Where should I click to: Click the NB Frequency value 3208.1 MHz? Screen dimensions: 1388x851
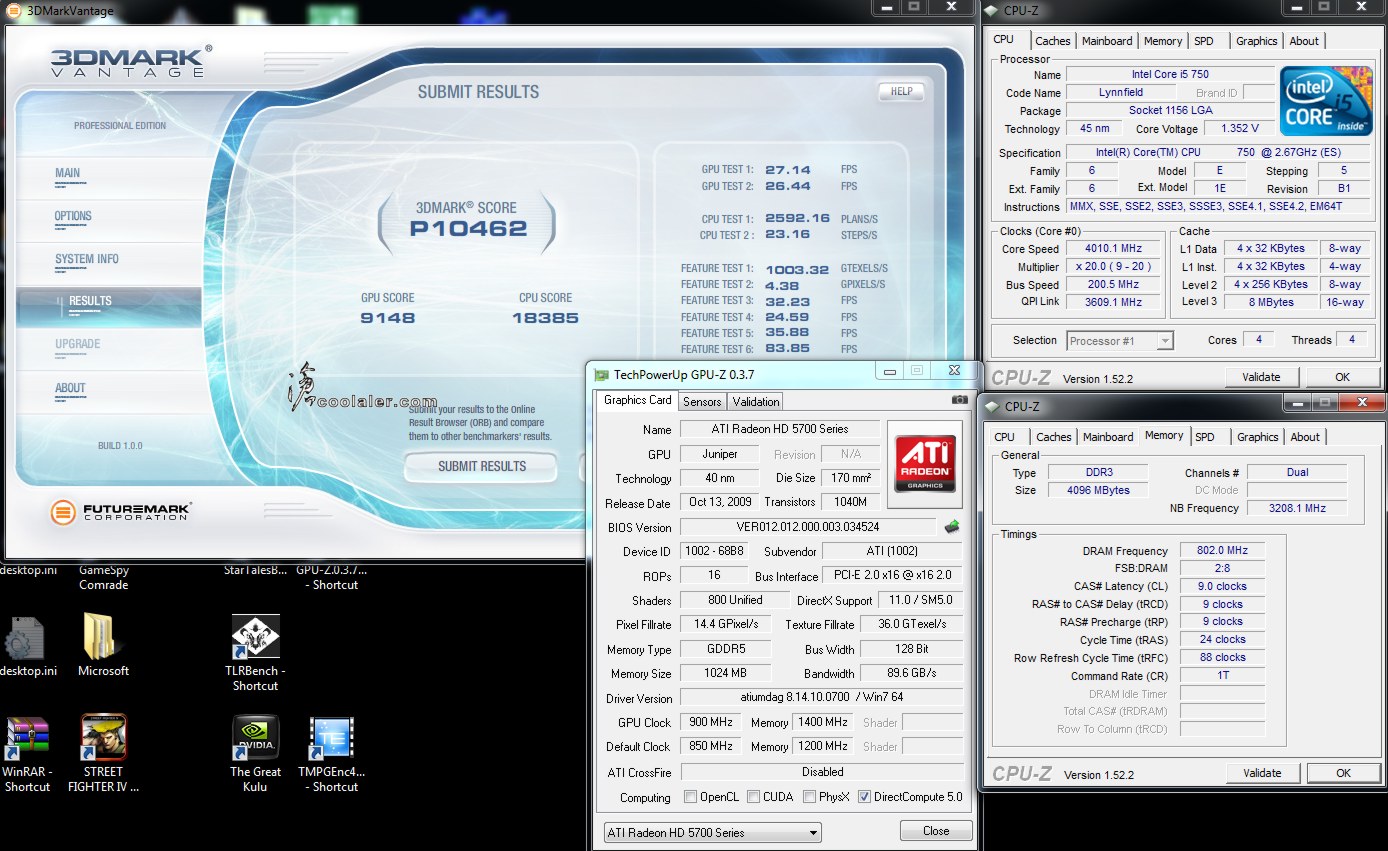[1297, 508]
